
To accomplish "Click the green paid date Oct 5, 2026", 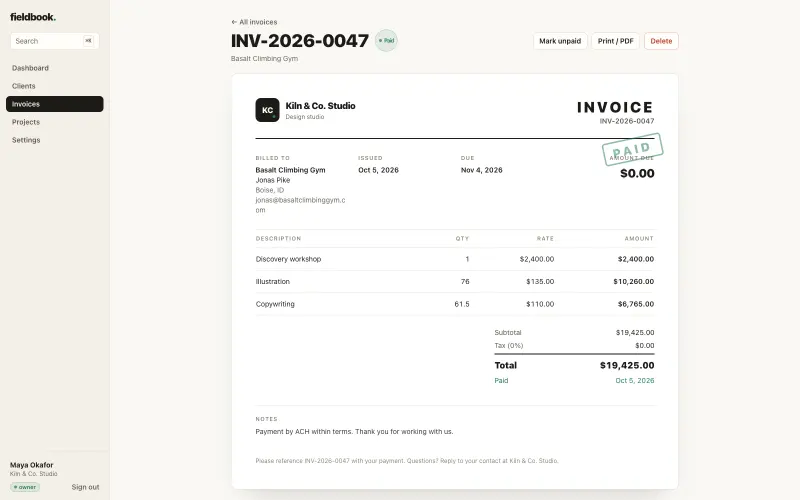I will [x=635, y=381].
